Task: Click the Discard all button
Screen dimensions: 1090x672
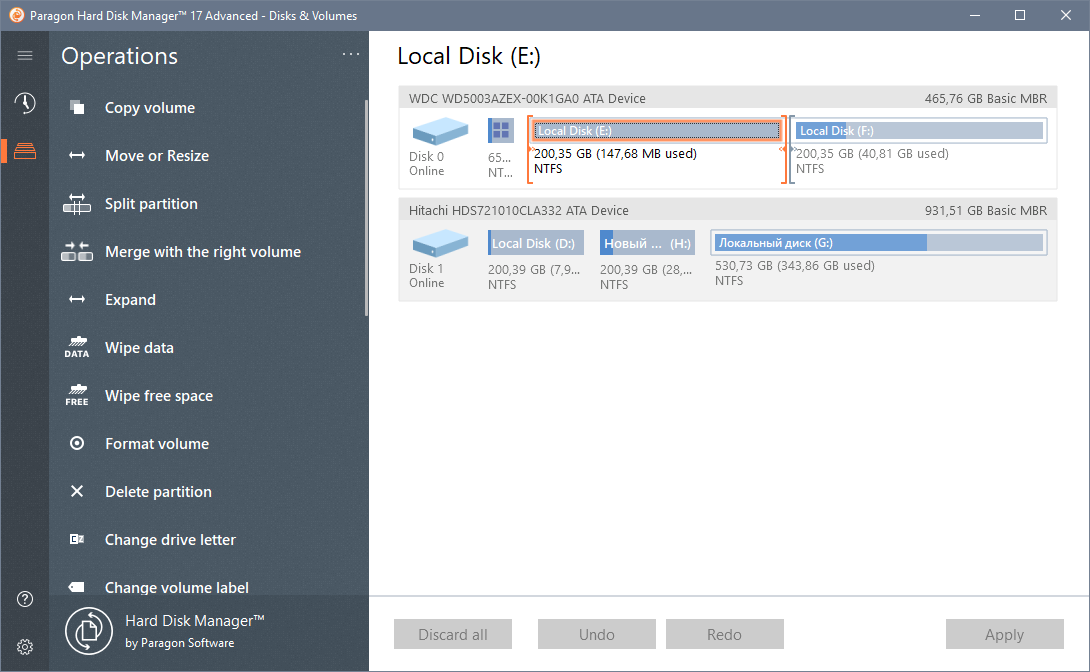Action: pos(453,634)
